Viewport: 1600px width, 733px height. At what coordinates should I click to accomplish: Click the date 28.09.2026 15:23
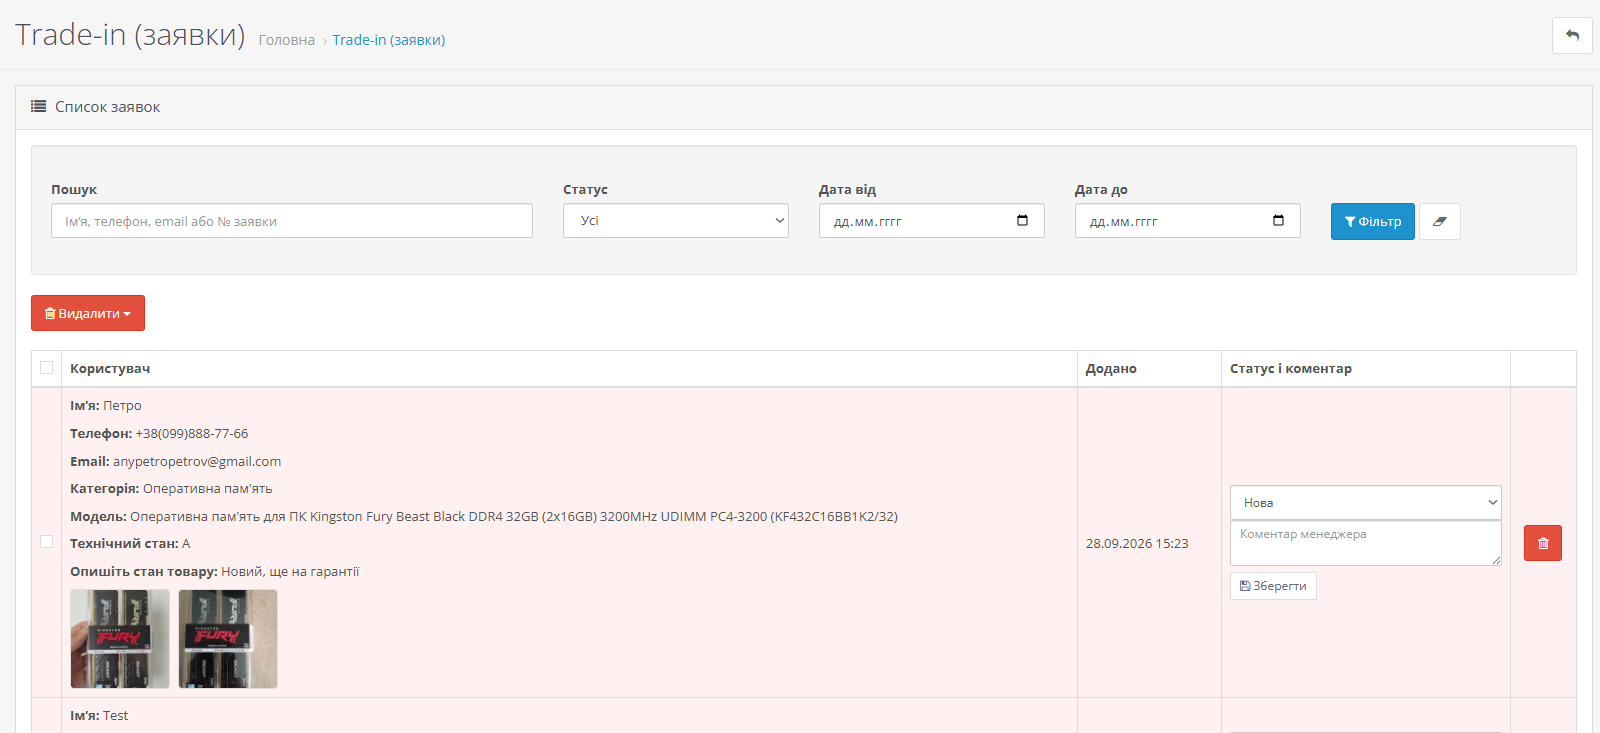(1137, 543)
